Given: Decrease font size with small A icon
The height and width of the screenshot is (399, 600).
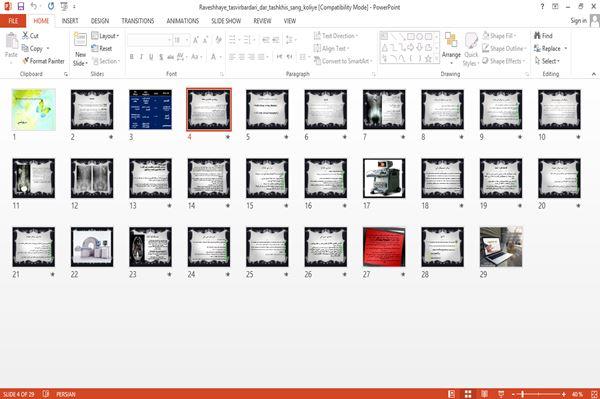Looking at the screenshot, I should [x=205, y=40].
